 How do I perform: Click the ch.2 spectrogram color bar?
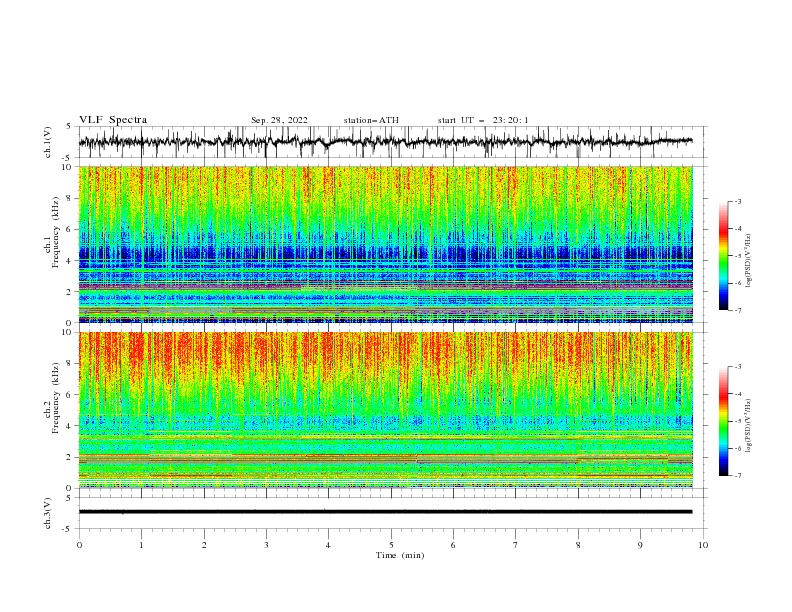tap(723, 421)
